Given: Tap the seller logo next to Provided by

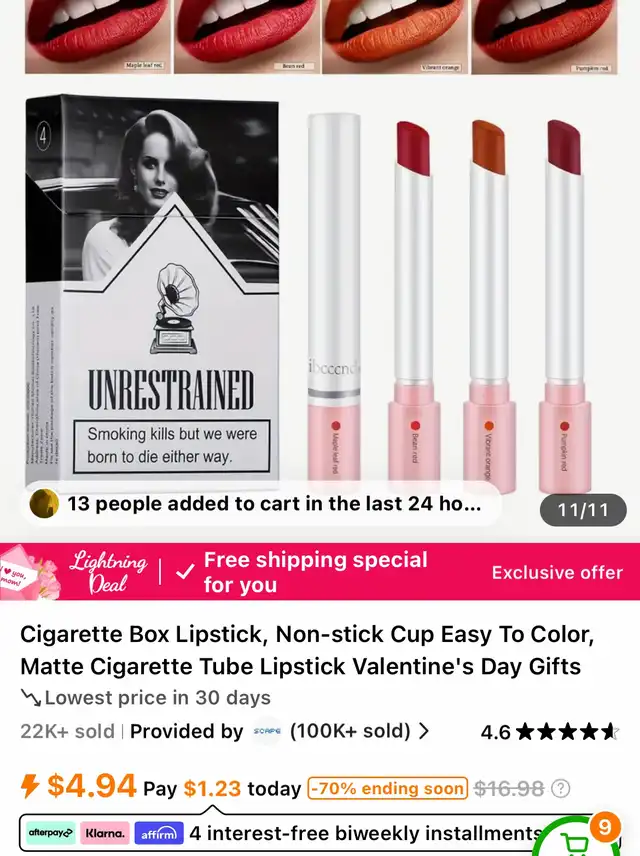Looking at the screenshot, I should click(266, 731).
